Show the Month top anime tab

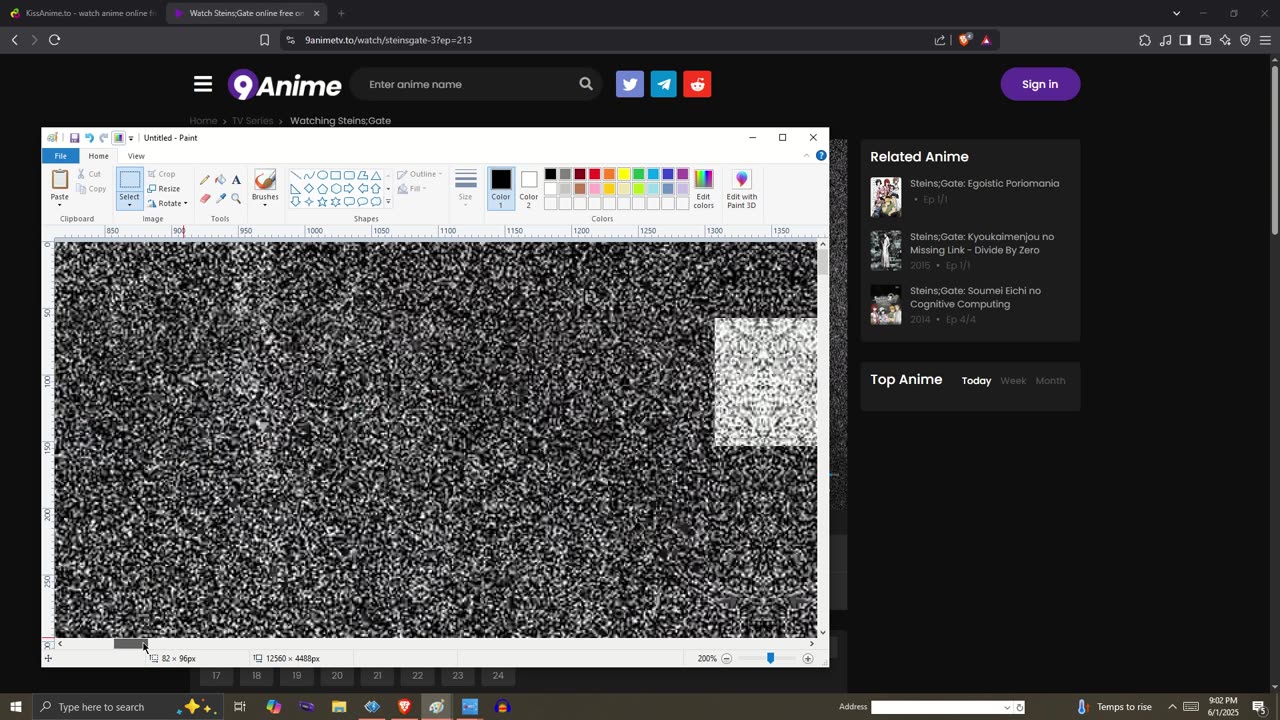[1050, 381]
